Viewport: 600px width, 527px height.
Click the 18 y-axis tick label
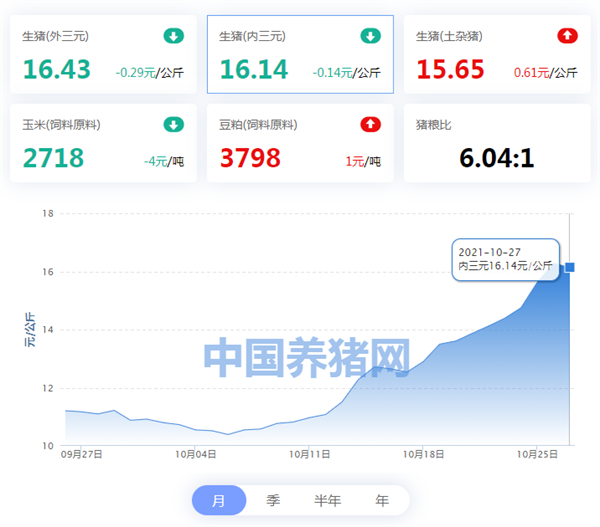48,214
